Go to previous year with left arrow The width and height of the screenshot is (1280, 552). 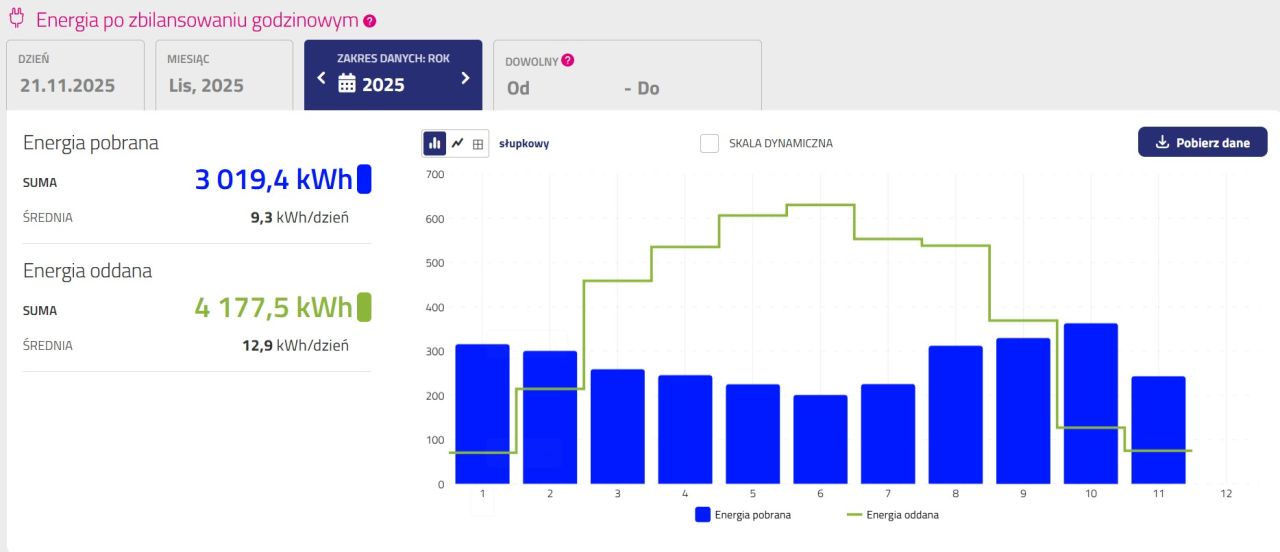321,78
